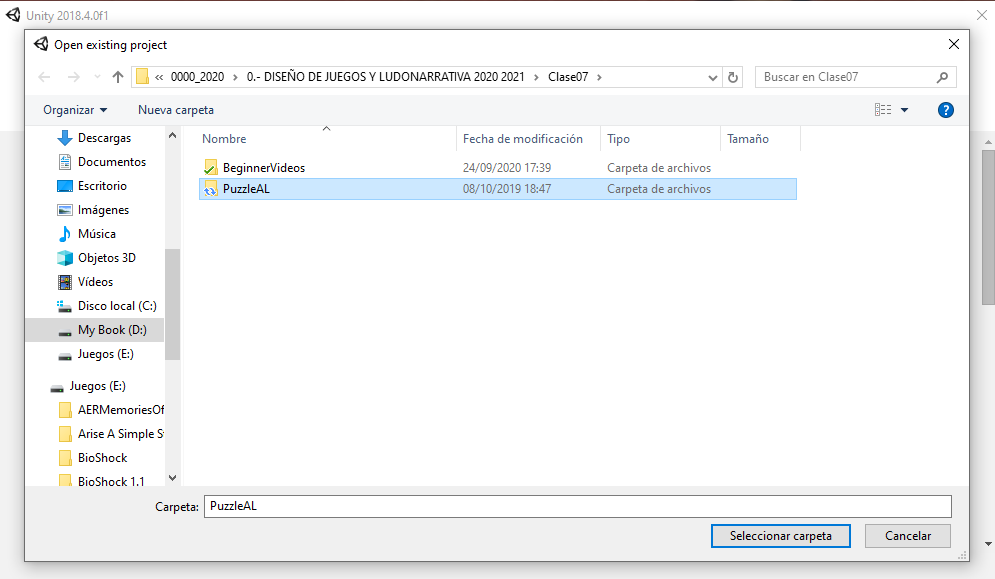Open the help question mark icon
The height and width of the screenshot is (579, 995).
pos(945,110)
